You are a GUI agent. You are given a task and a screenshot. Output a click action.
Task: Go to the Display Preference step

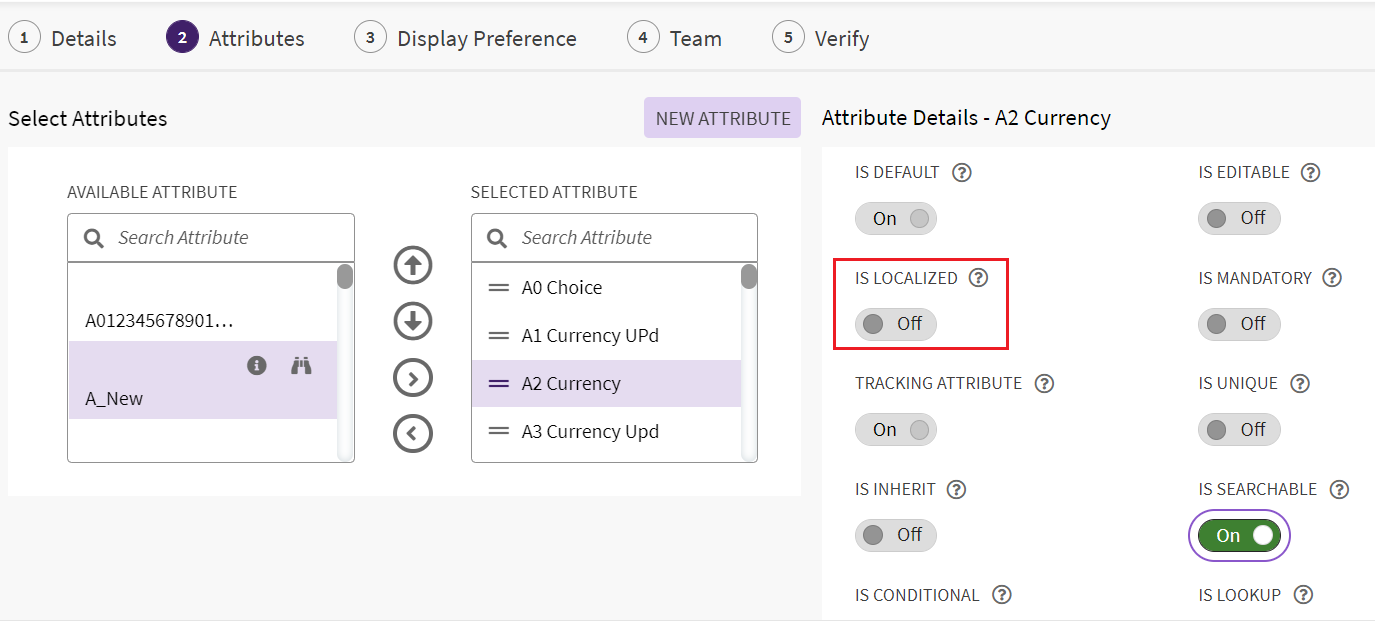[466, 38]
